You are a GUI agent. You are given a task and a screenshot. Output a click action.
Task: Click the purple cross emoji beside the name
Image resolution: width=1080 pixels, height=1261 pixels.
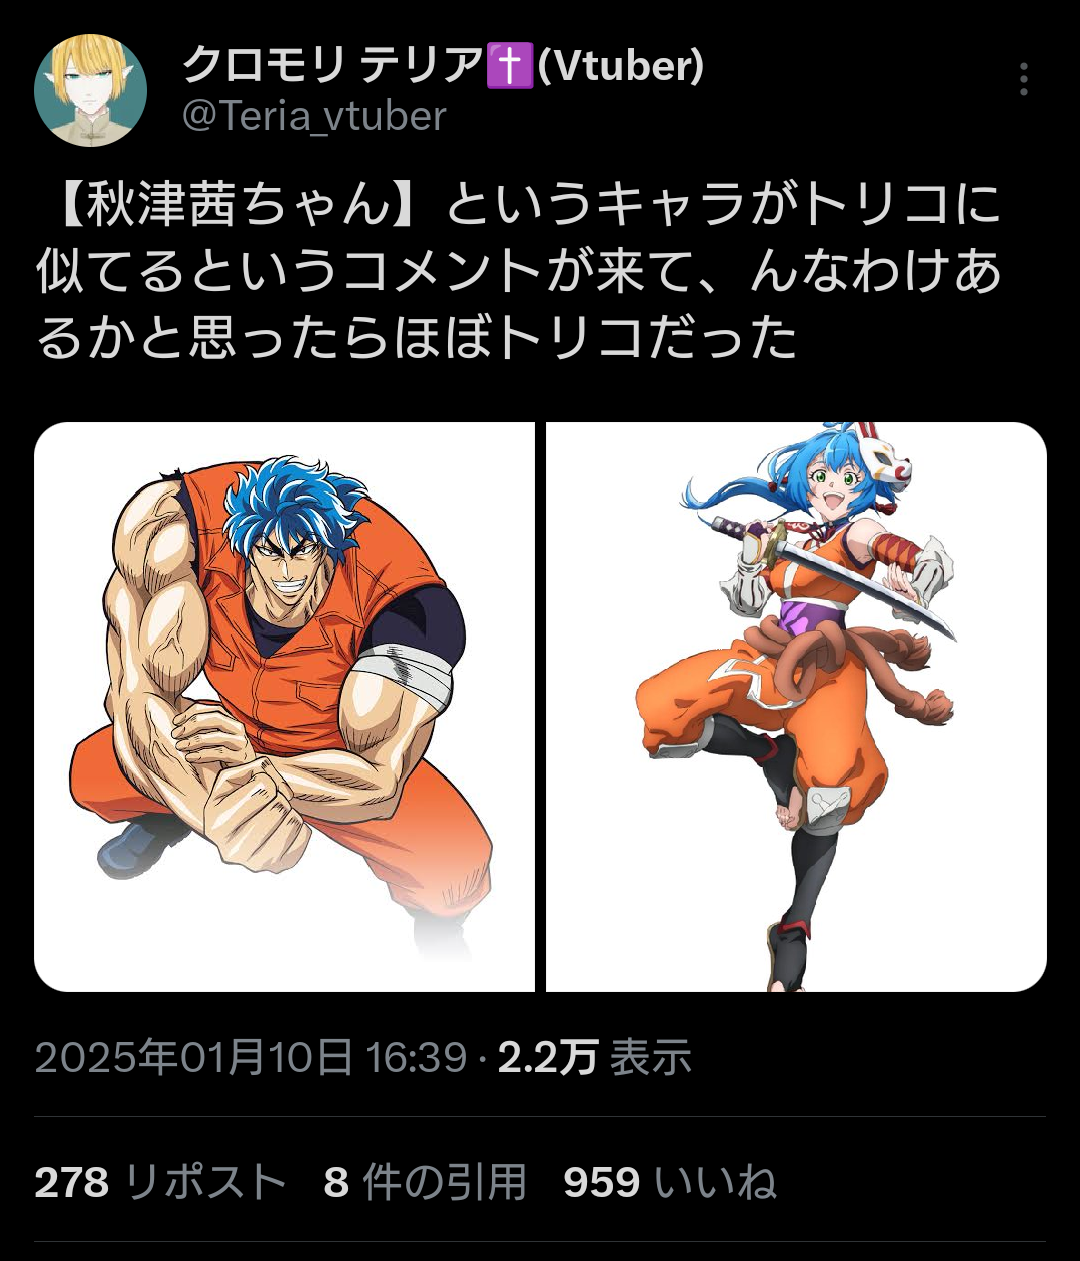(510, 67)
